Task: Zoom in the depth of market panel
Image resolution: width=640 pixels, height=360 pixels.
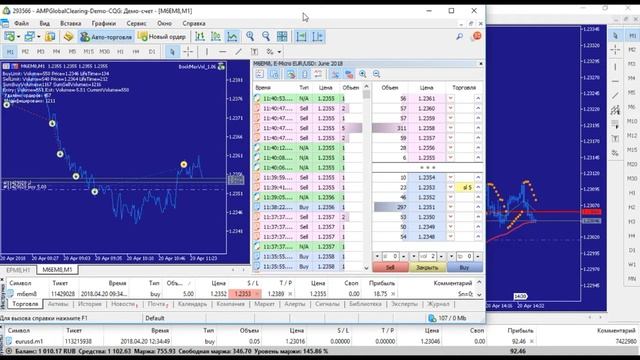Action: (362, 74)
